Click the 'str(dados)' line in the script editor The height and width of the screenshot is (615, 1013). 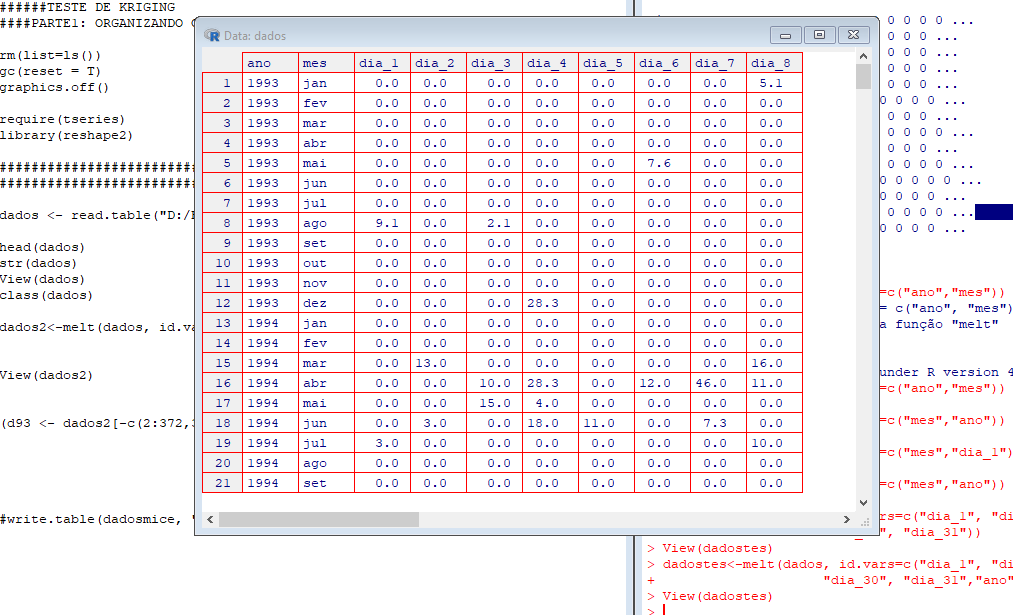(39, 264)
